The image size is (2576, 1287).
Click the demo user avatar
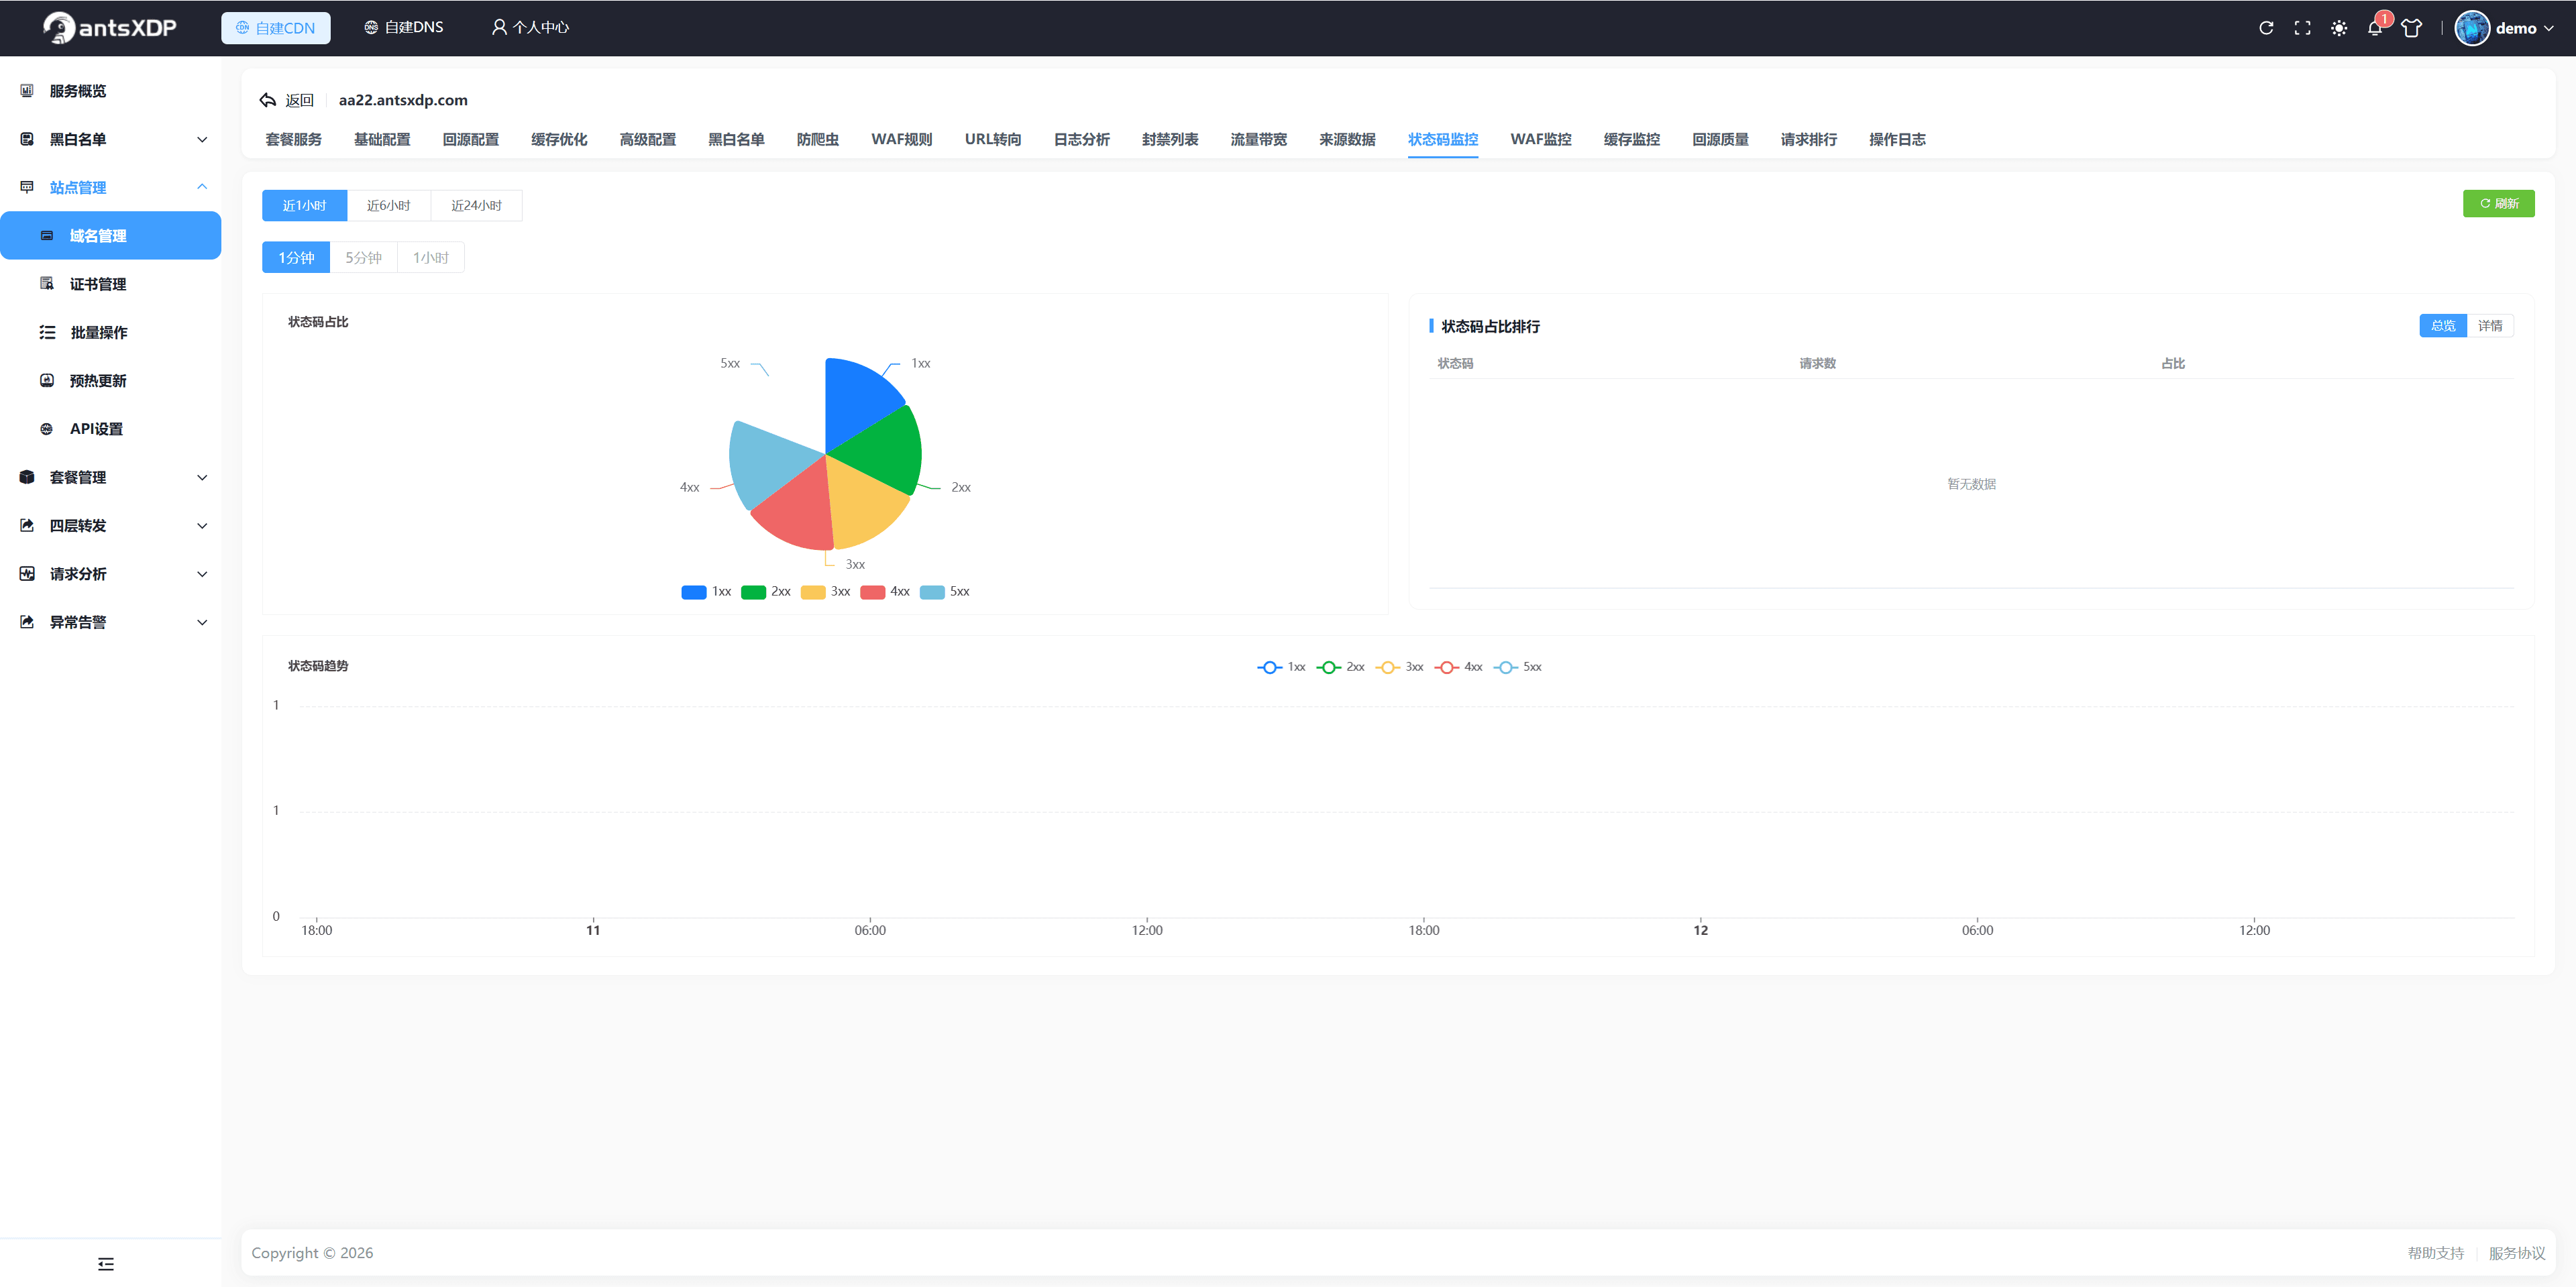2471,28
